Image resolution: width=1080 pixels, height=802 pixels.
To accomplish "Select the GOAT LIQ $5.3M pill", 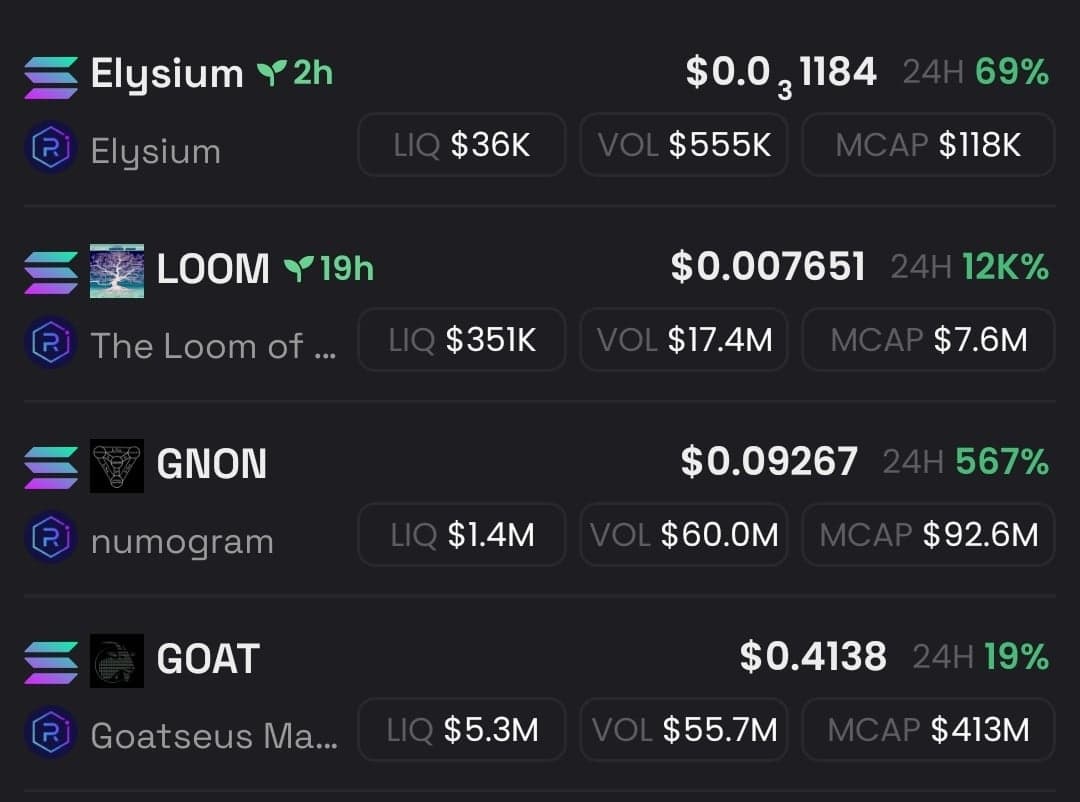I will point(461,730).
